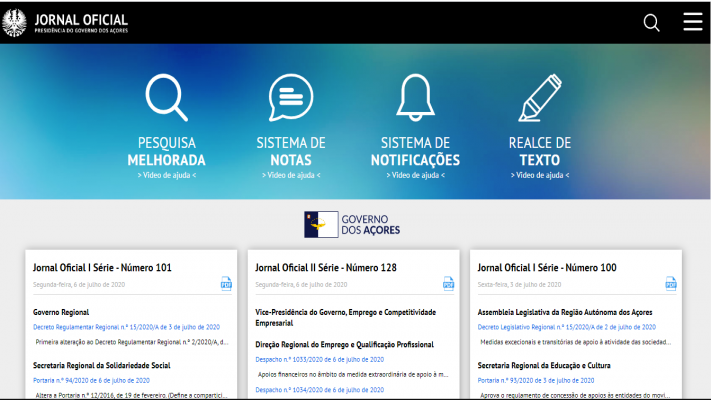This screenshot has width=711, height=400.
Task: Click the Jornal Oficial coat of arms logo
Action: tap(14, 22)
